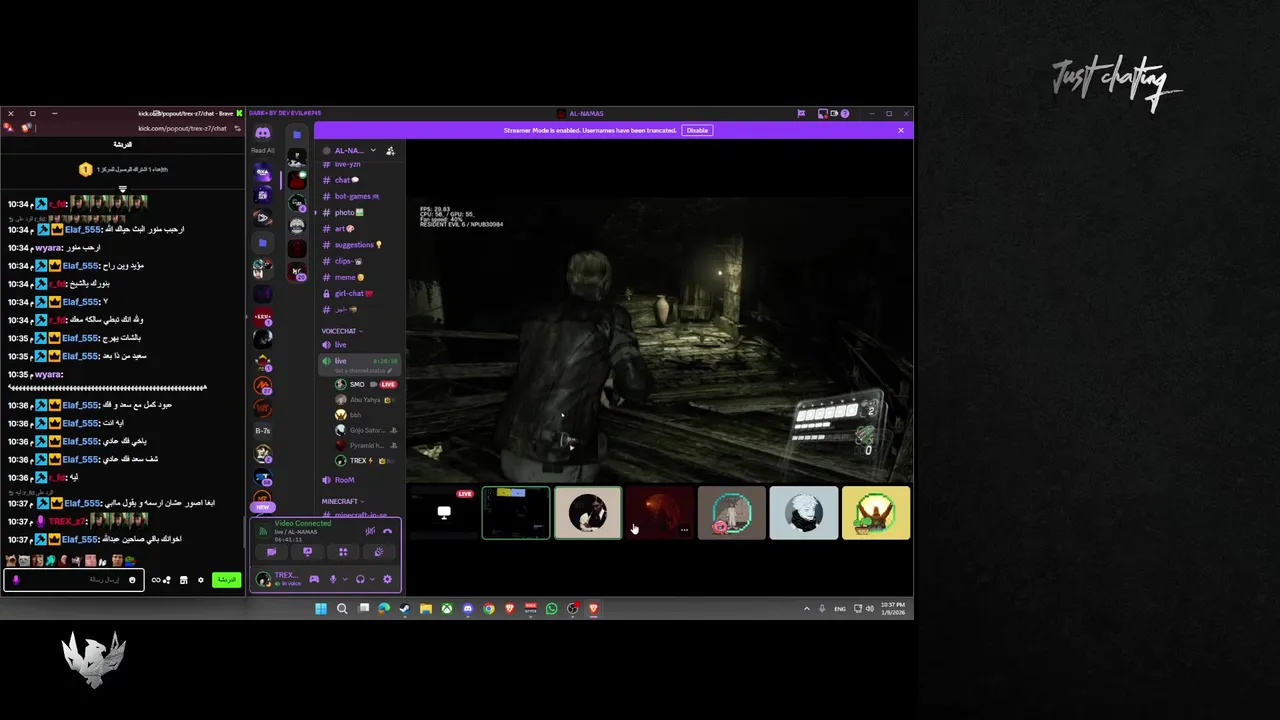
Task: Open output device dropdown beside headphones
Action: tap(372, 579)
